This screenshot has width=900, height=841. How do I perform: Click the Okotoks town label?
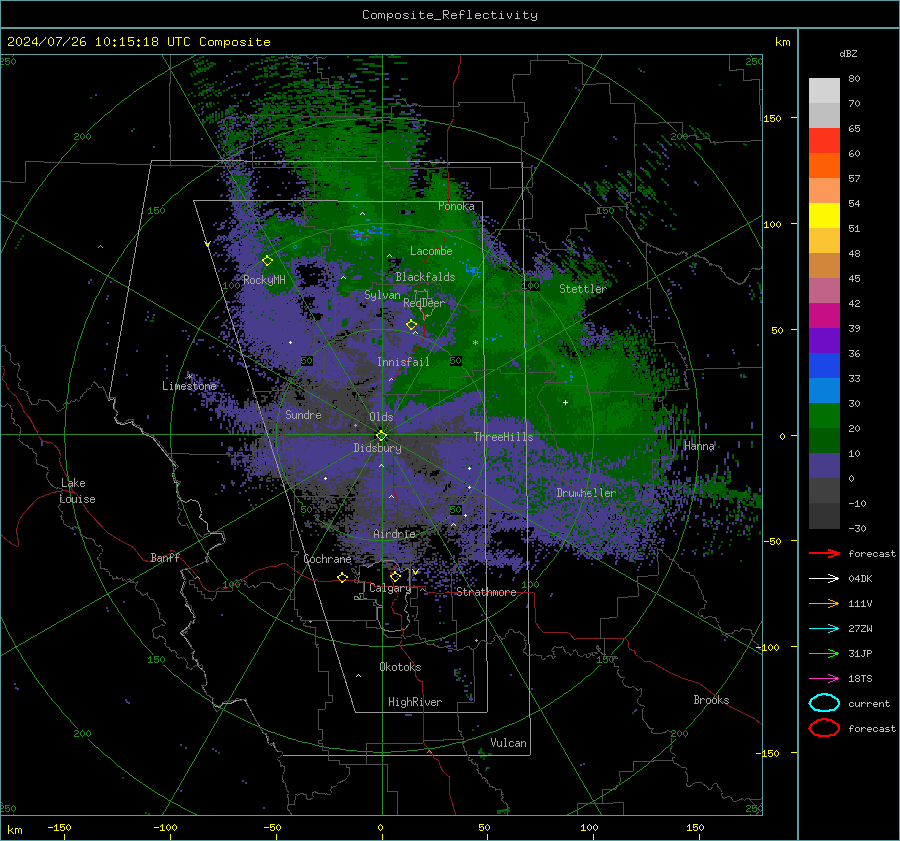(400, 667)
